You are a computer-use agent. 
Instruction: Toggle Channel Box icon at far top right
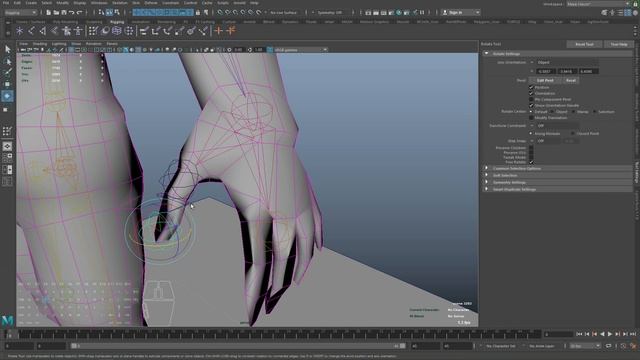point(635,13)
